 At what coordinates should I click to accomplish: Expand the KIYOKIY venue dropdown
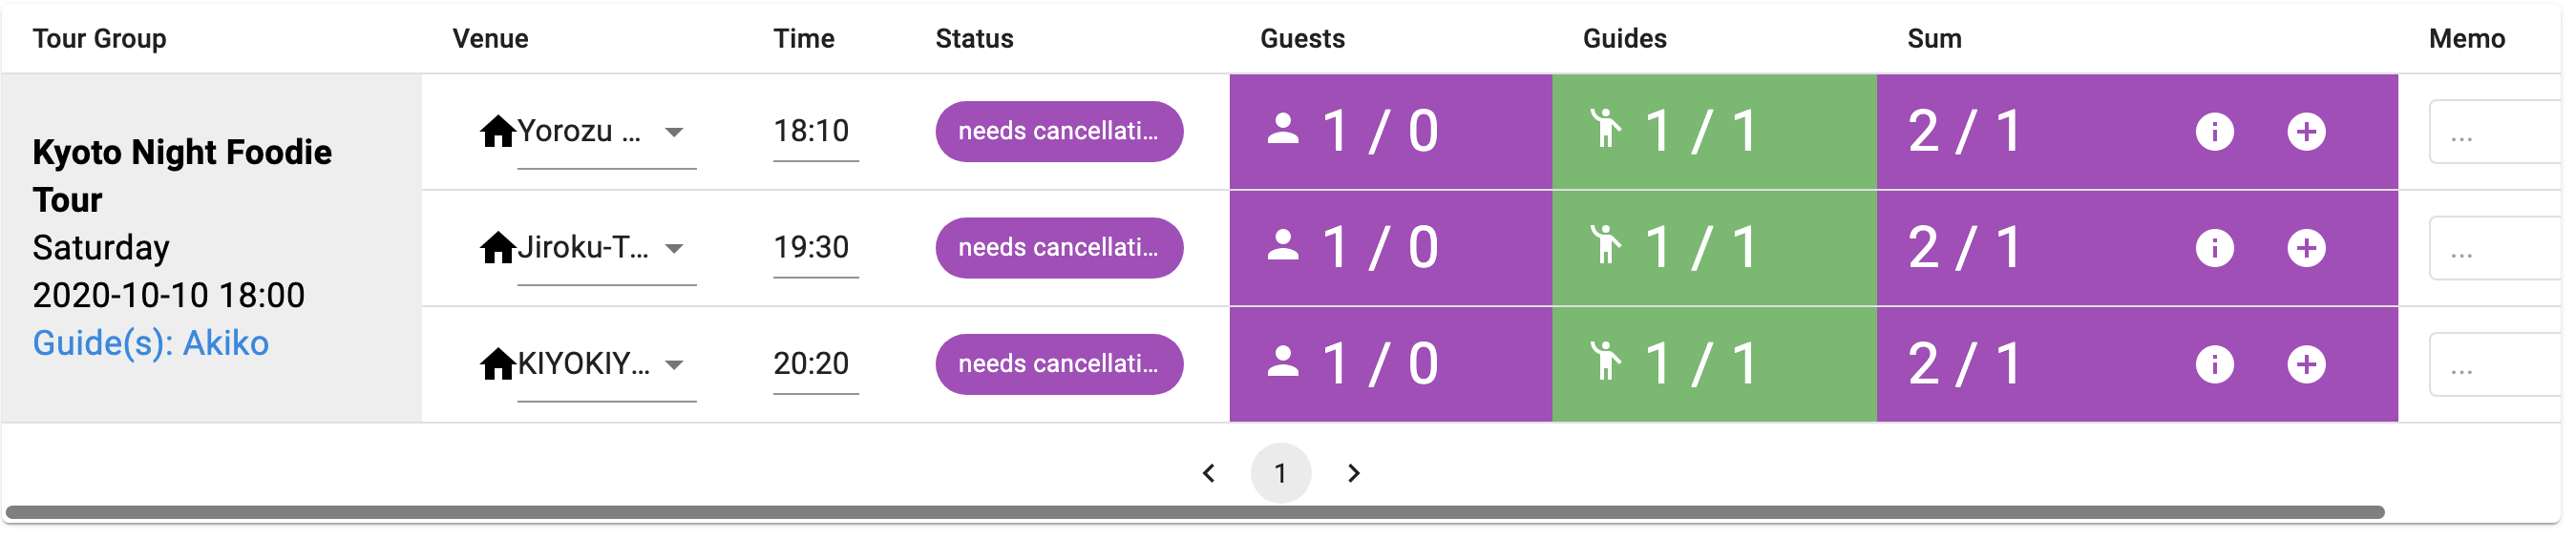click(x=674, y=365)
